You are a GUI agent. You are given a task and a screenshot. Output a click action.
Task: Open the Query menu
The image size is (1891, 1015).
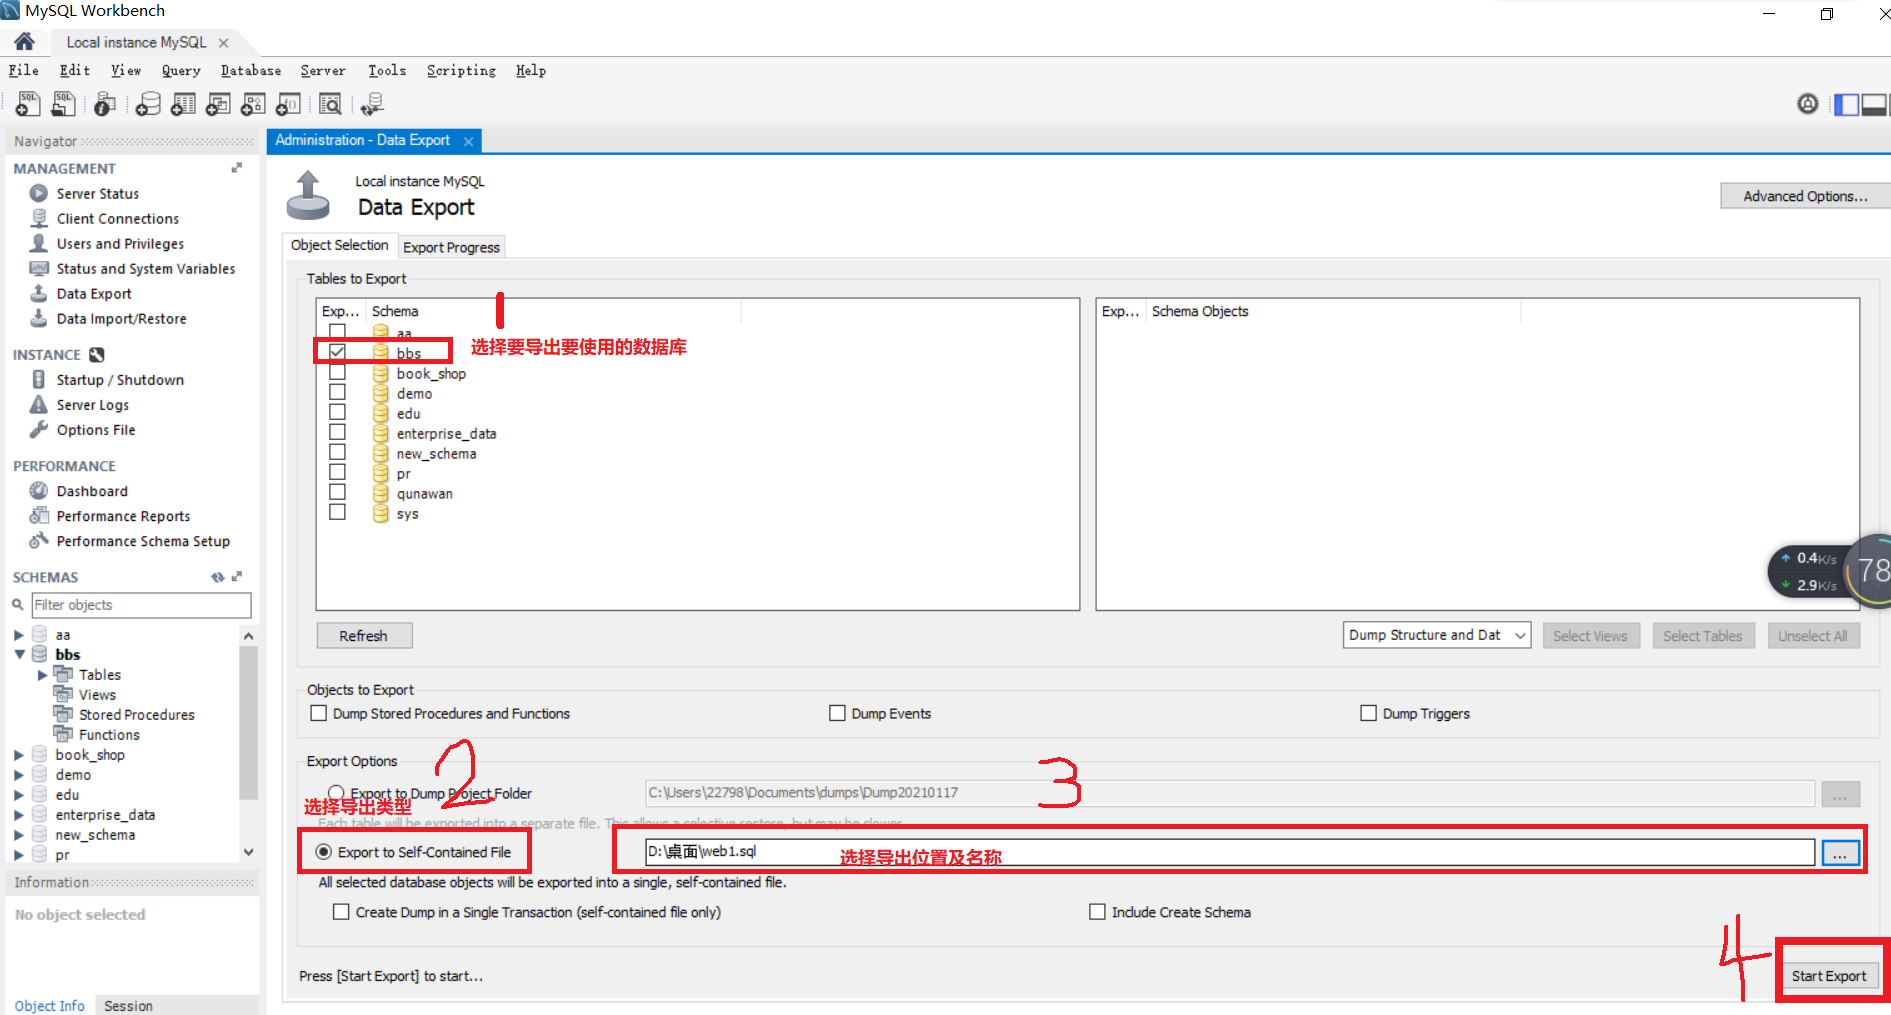click(181, 70)
